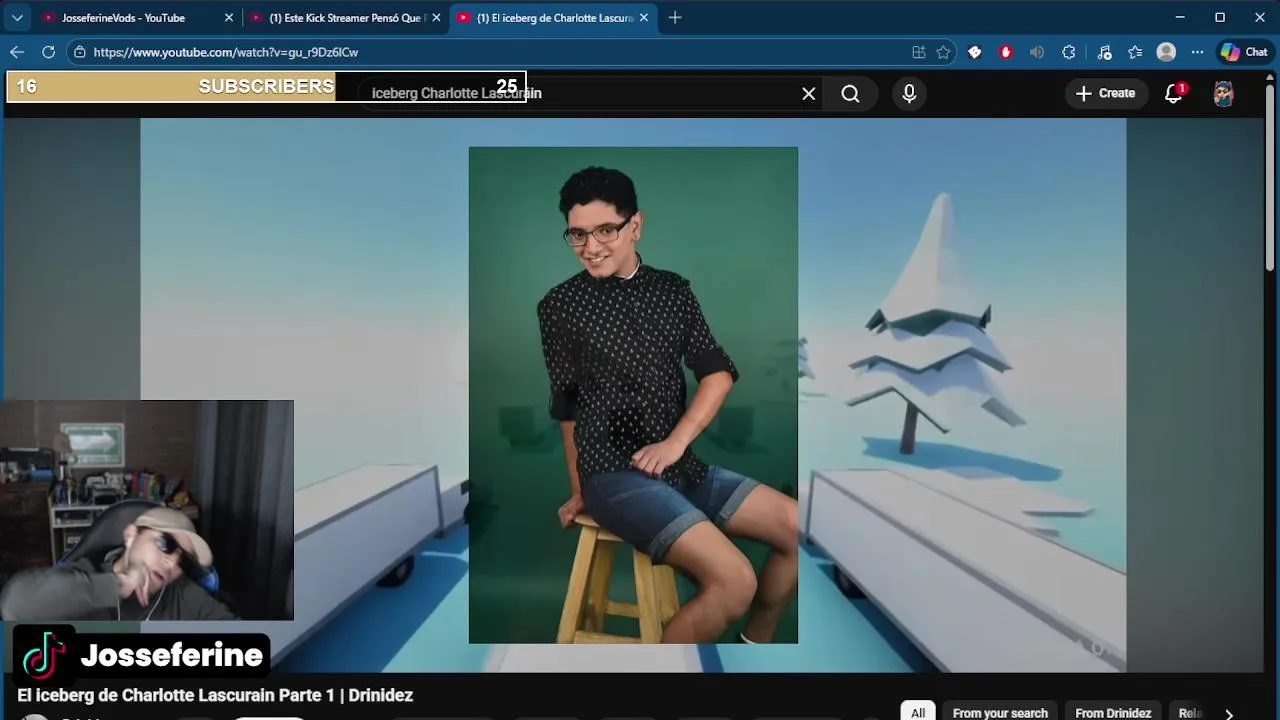
Task: Open browser Settings and more menu
Action: pos(1197,52)
